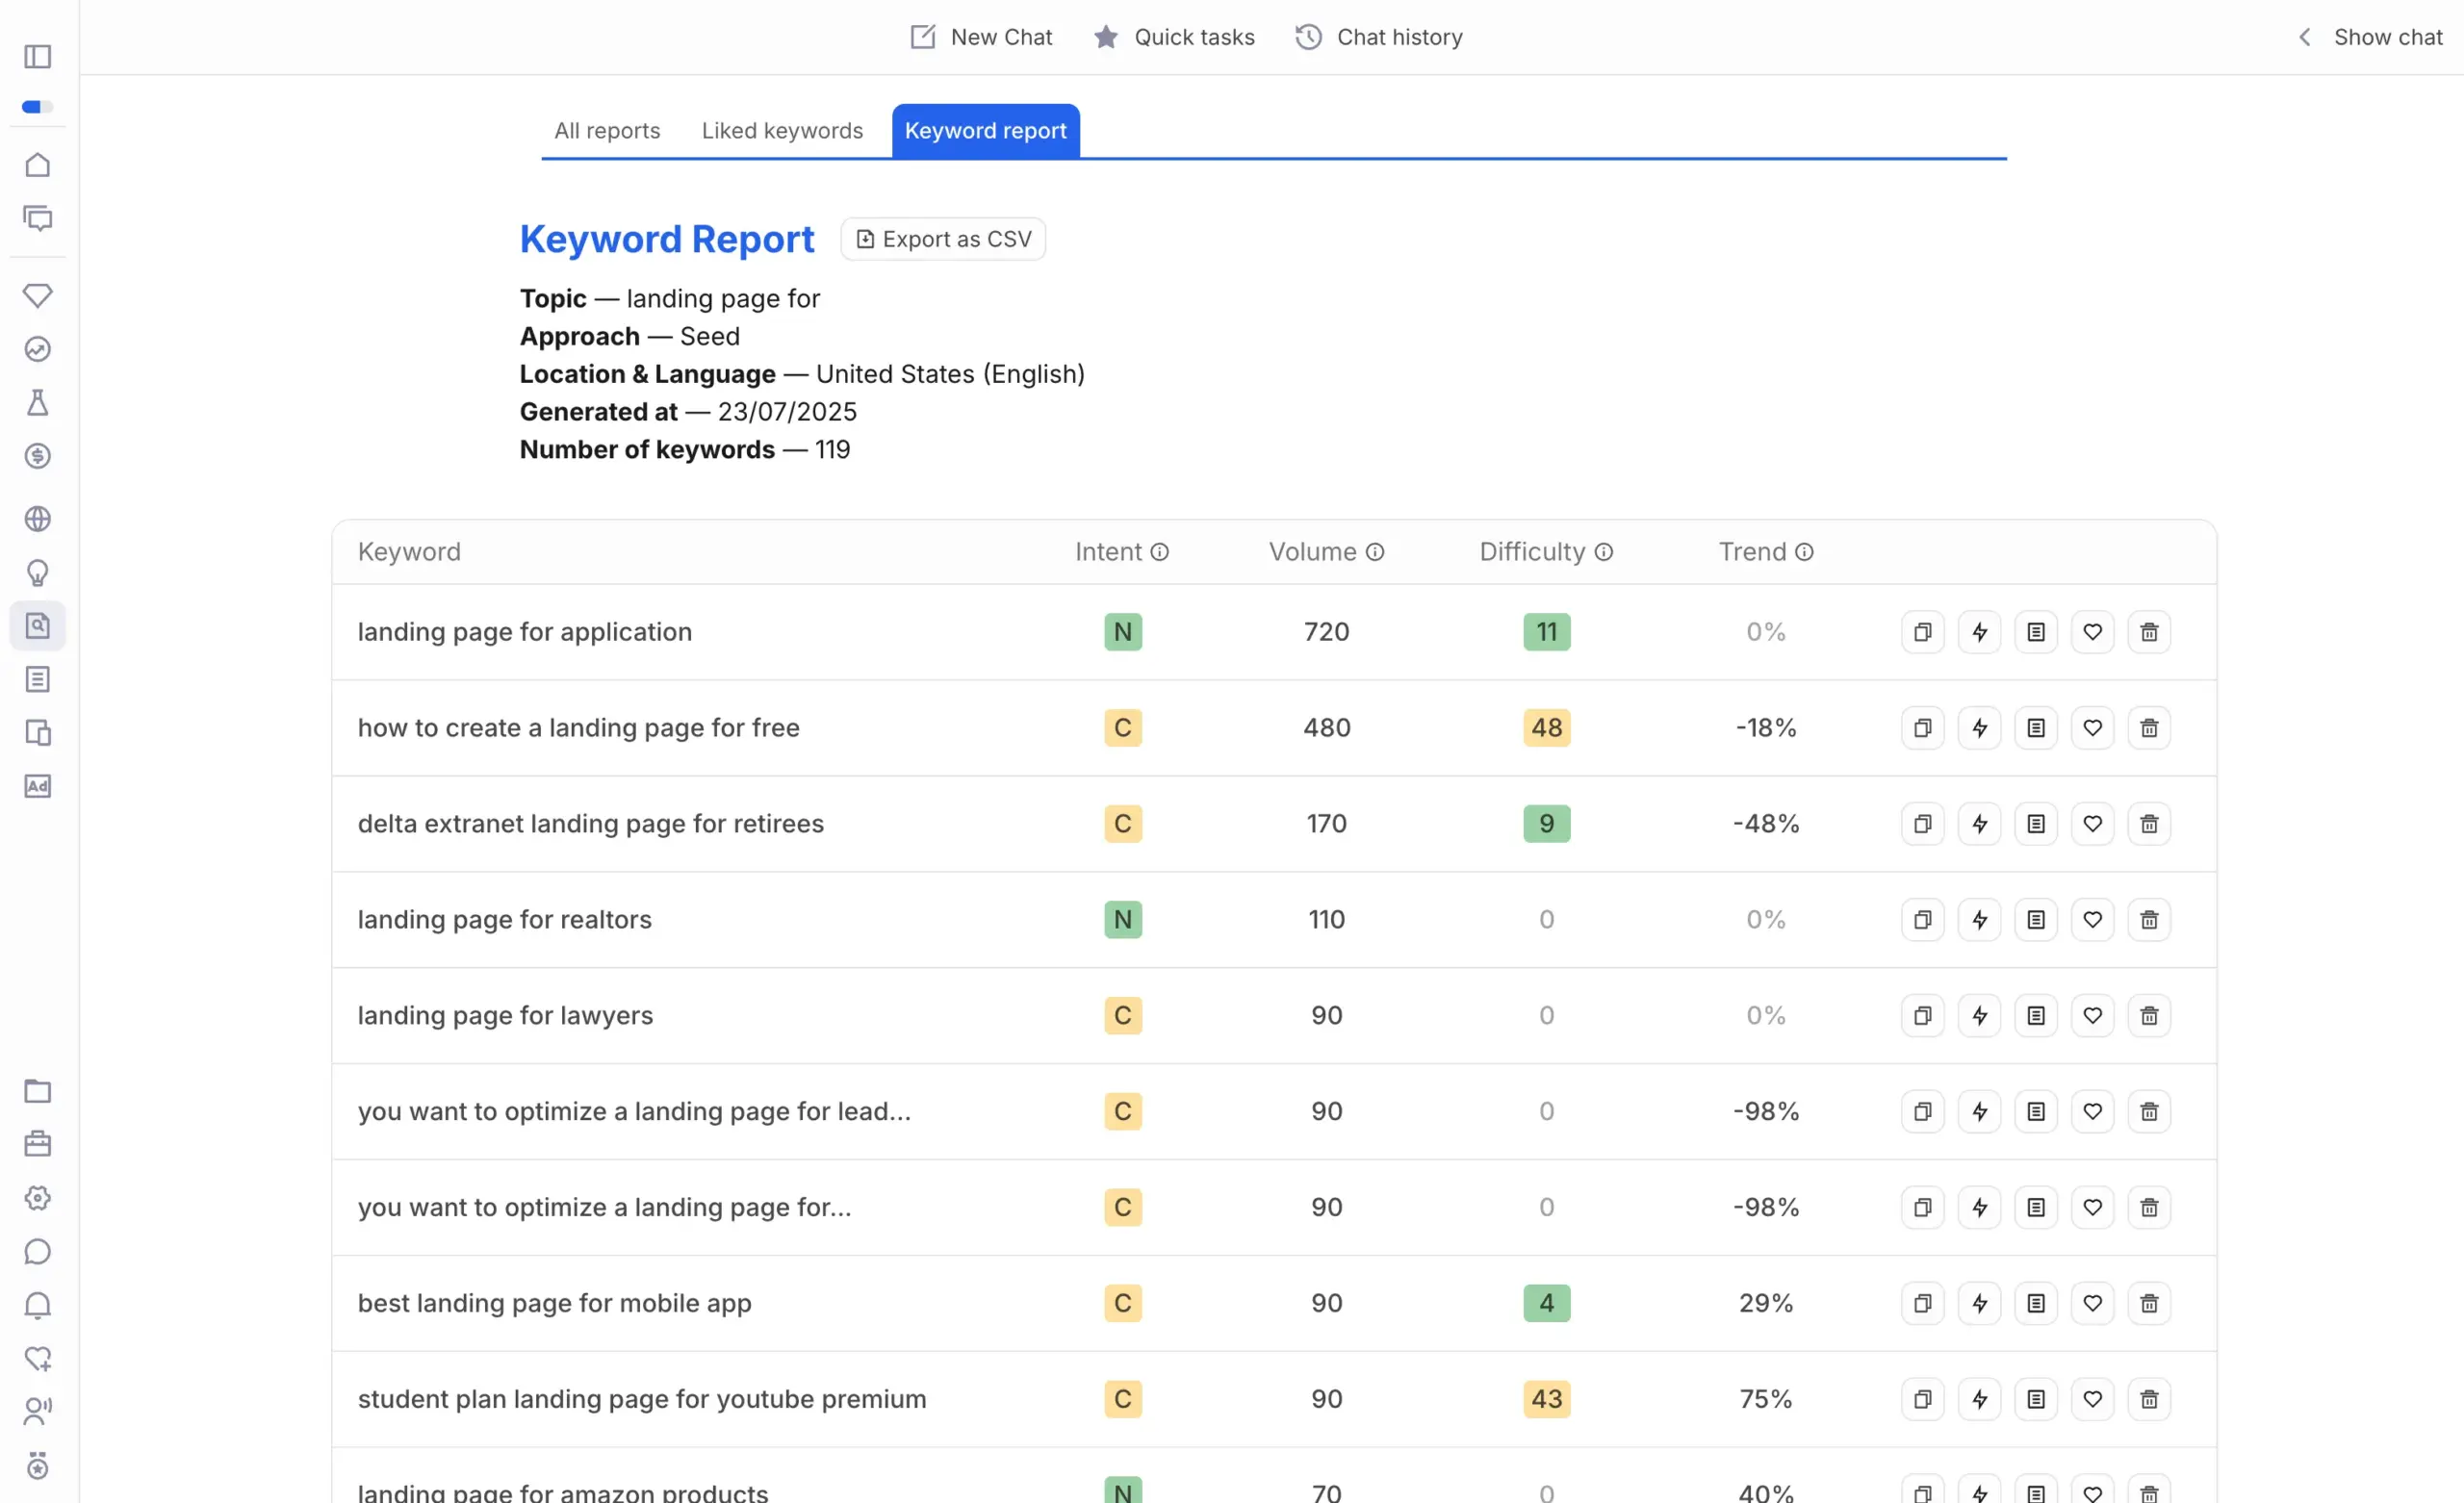
Task: Delete the 'best landing page for mobile app' keyword
Action: coord(2149,1303)
